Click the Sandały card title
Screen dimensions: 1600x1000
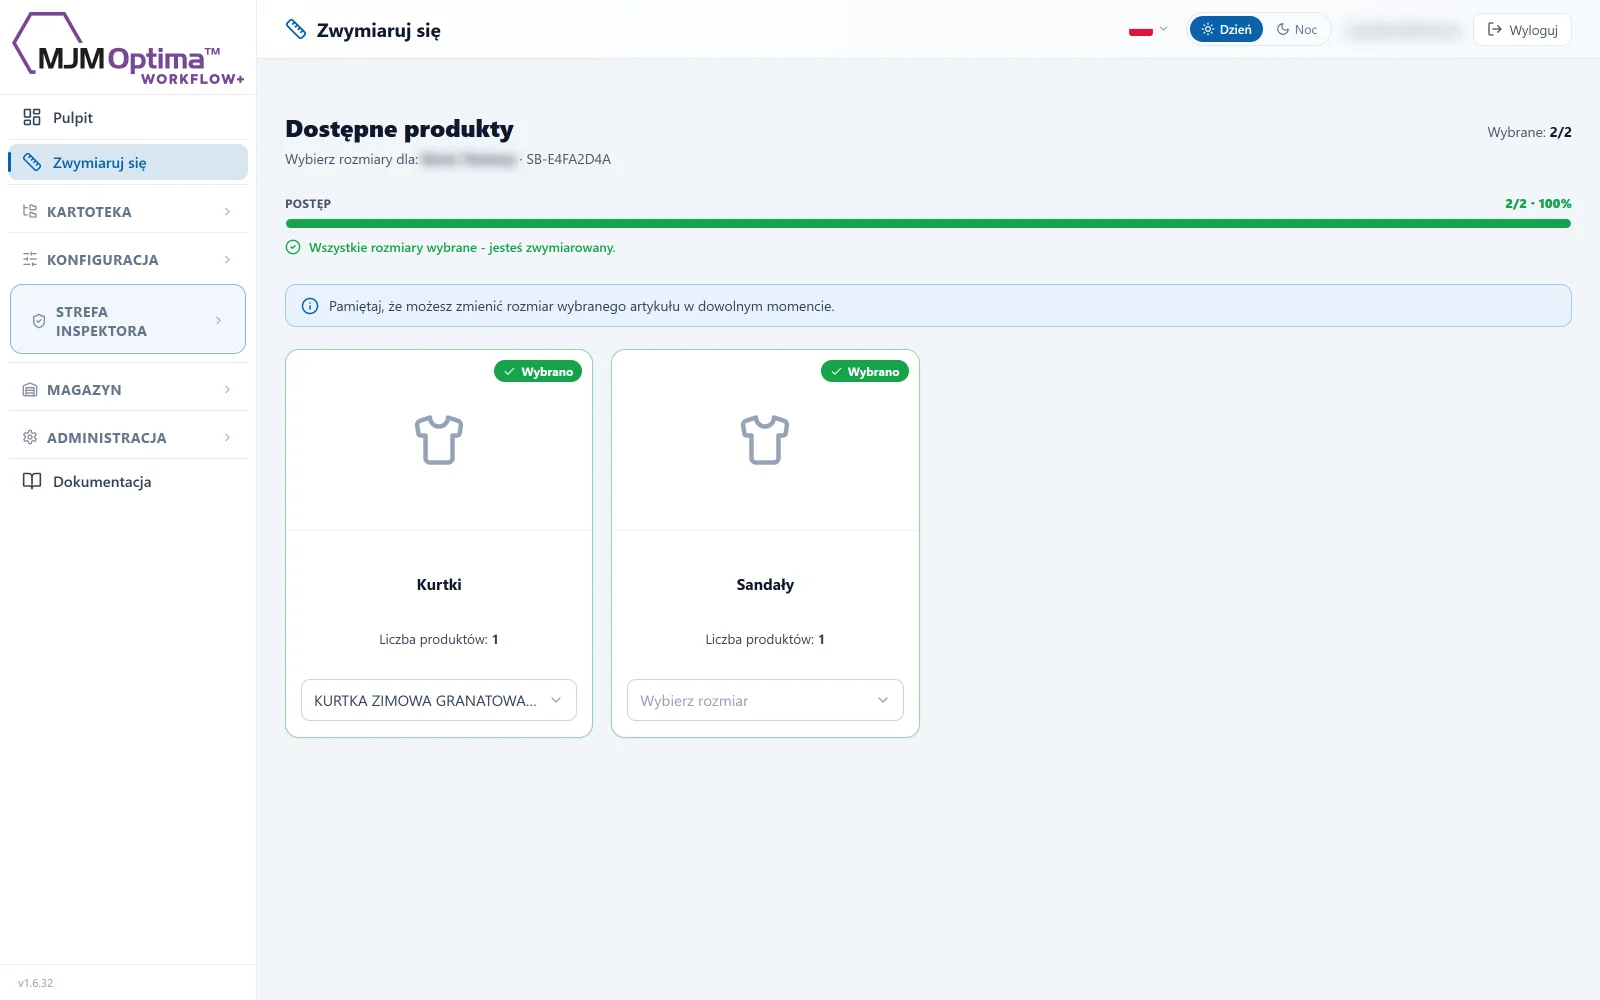(765, 584)
